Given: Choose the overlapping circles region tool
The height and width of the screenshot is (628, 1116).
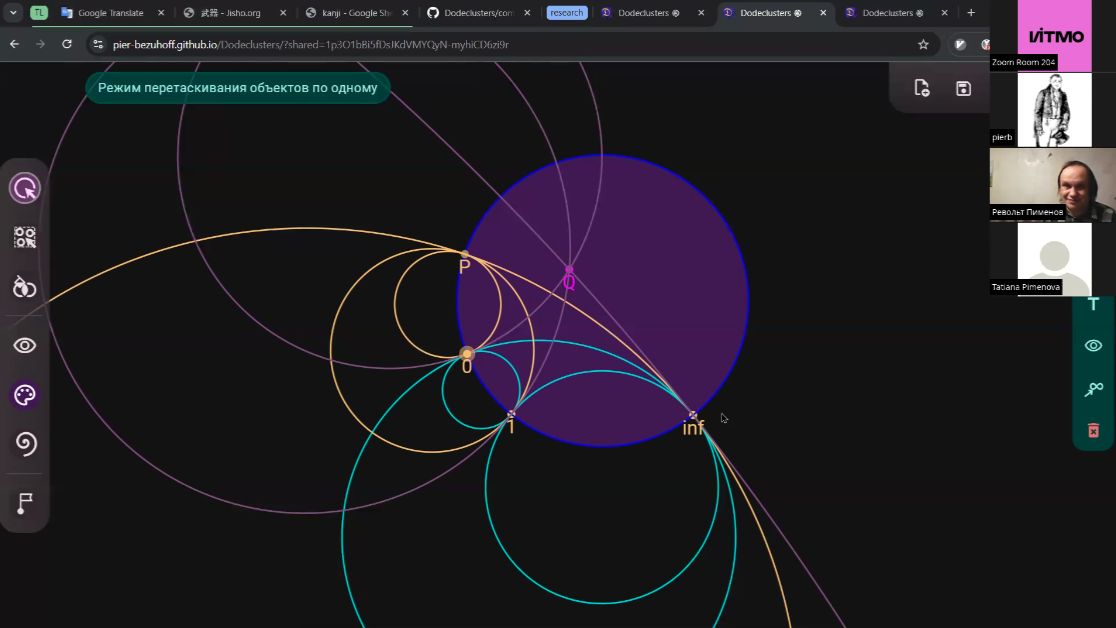Looking at the screenshot, I should tap(25, 287).
